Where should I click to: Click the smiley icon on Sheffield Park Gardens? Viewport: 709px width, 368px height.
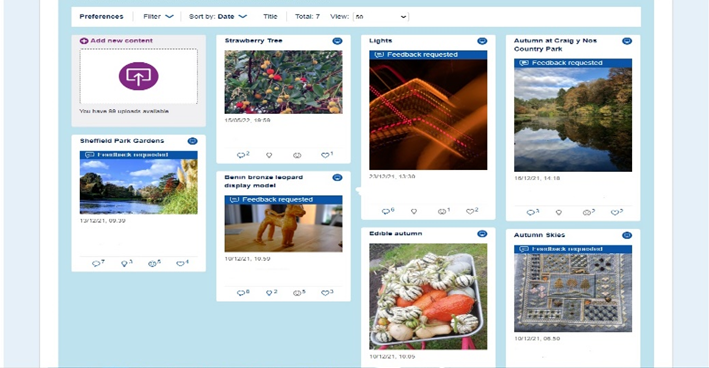coord(152,263)
